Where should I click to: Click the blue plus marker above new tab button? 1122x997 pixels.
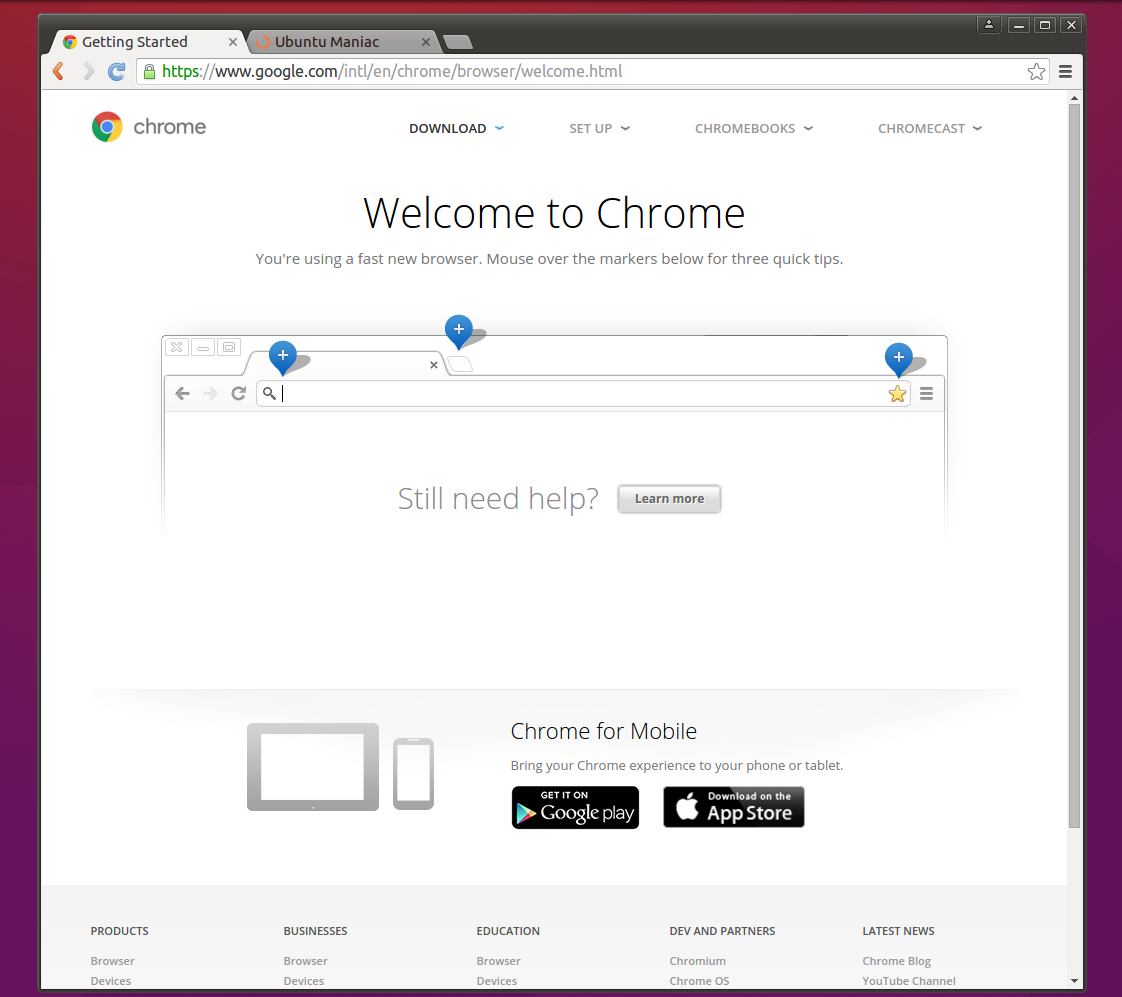coord(459,331)
